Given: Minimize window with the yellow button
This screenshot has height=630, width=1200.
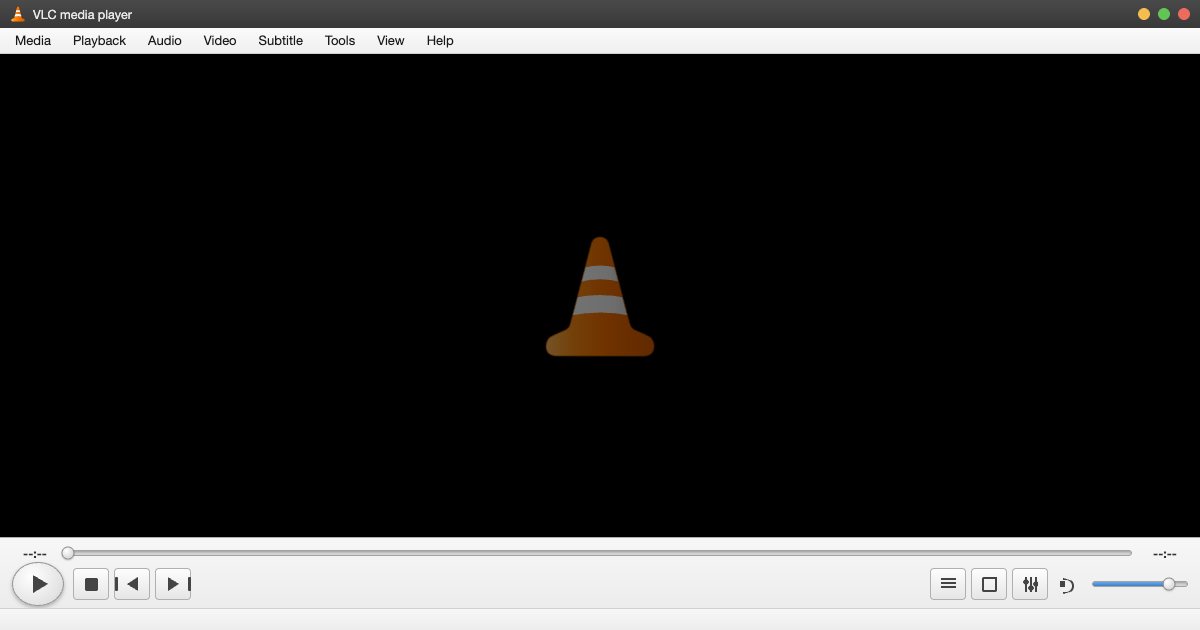Looking at the screenshot, I should click(x=1144, y=14).
